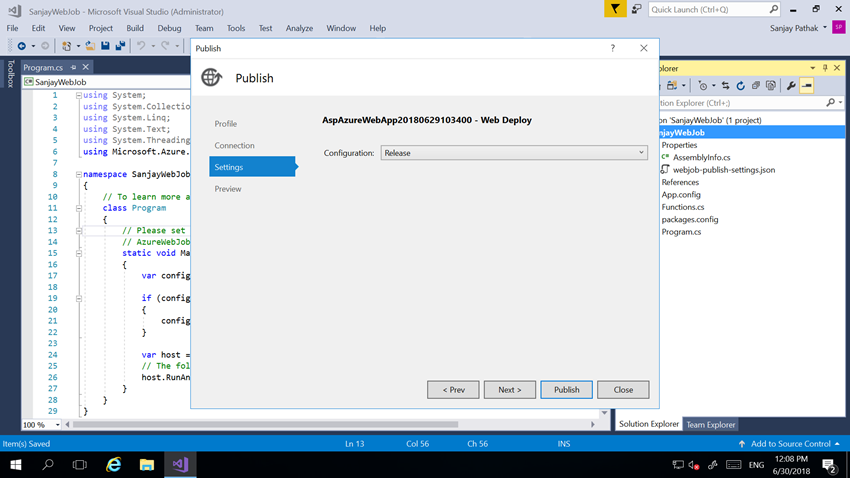Image resolution: width=850 pixels, height=478 pixels.
Task: Collapse the class Program block
Action: point(79,208)
